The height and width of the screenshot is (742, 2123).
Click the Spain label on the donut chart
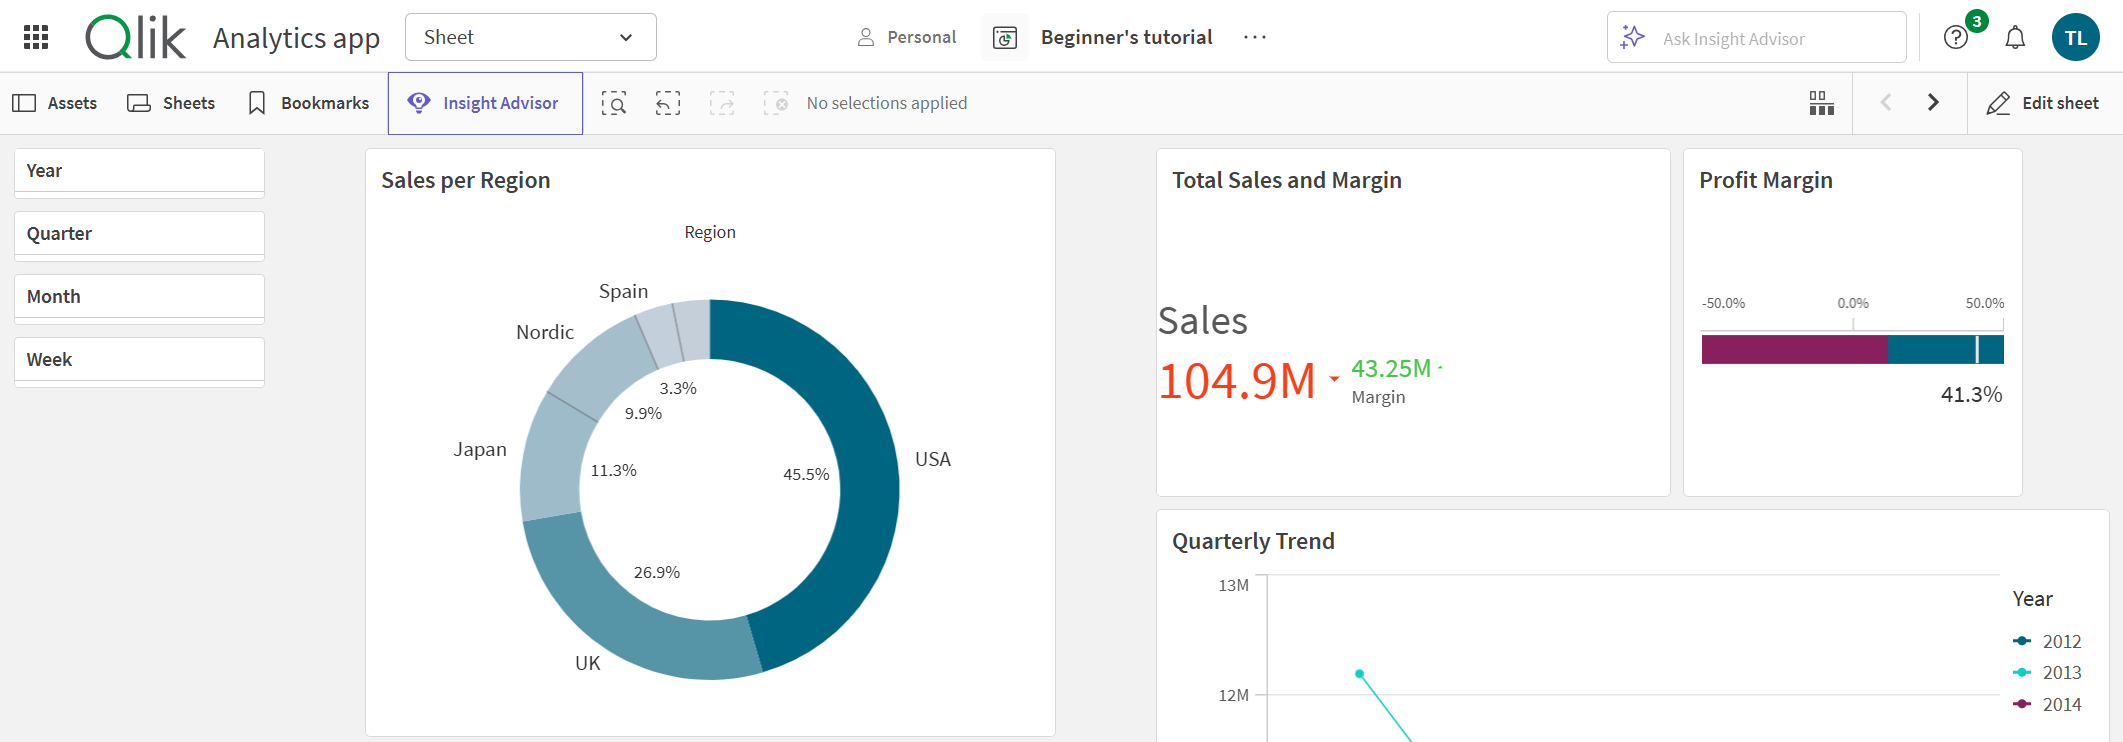tap(623, 291)
